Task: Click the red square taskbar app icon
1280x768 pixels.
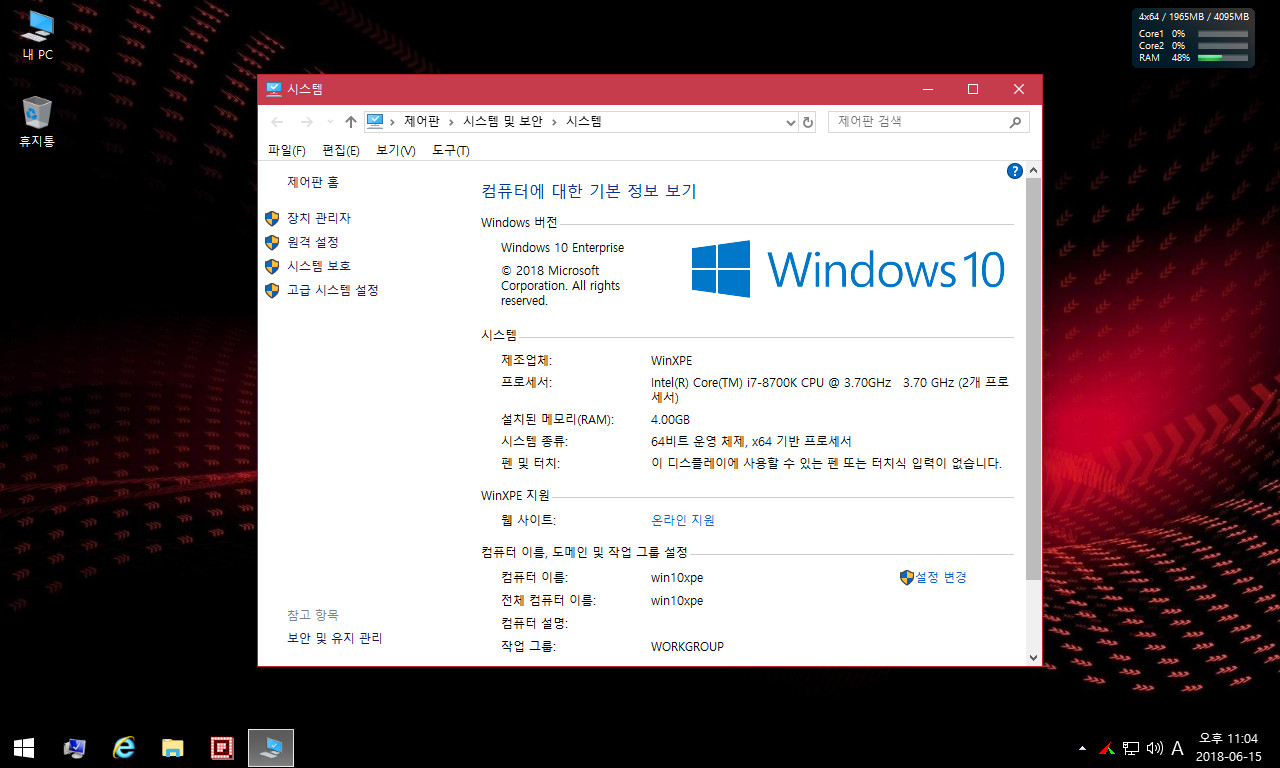Action: [222, 747]
